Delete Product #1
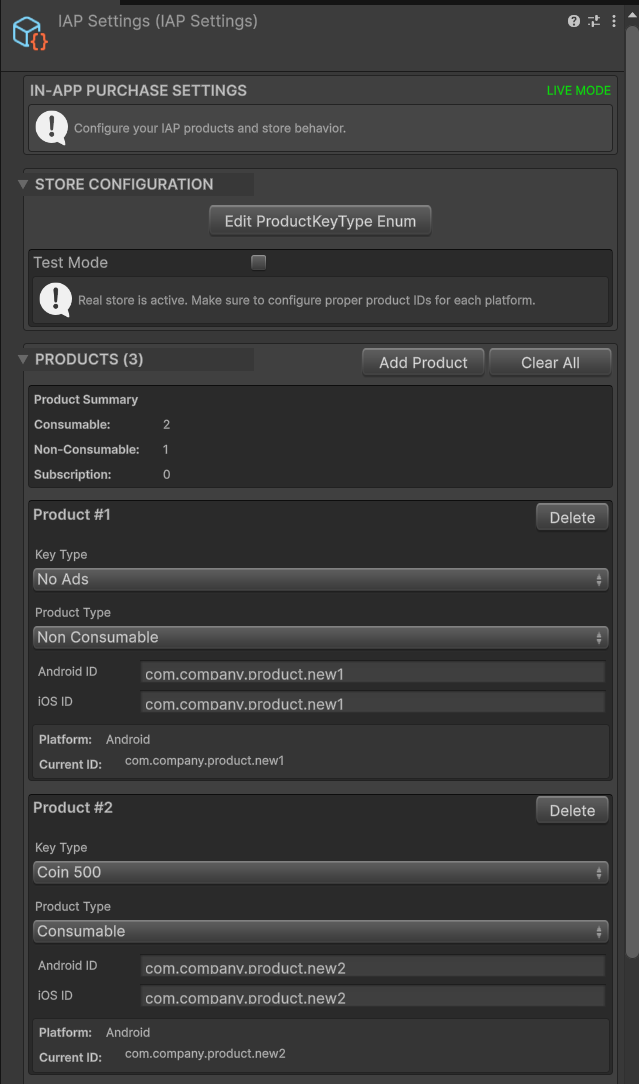Screen dimensions: 639x1084 [571, 517]
